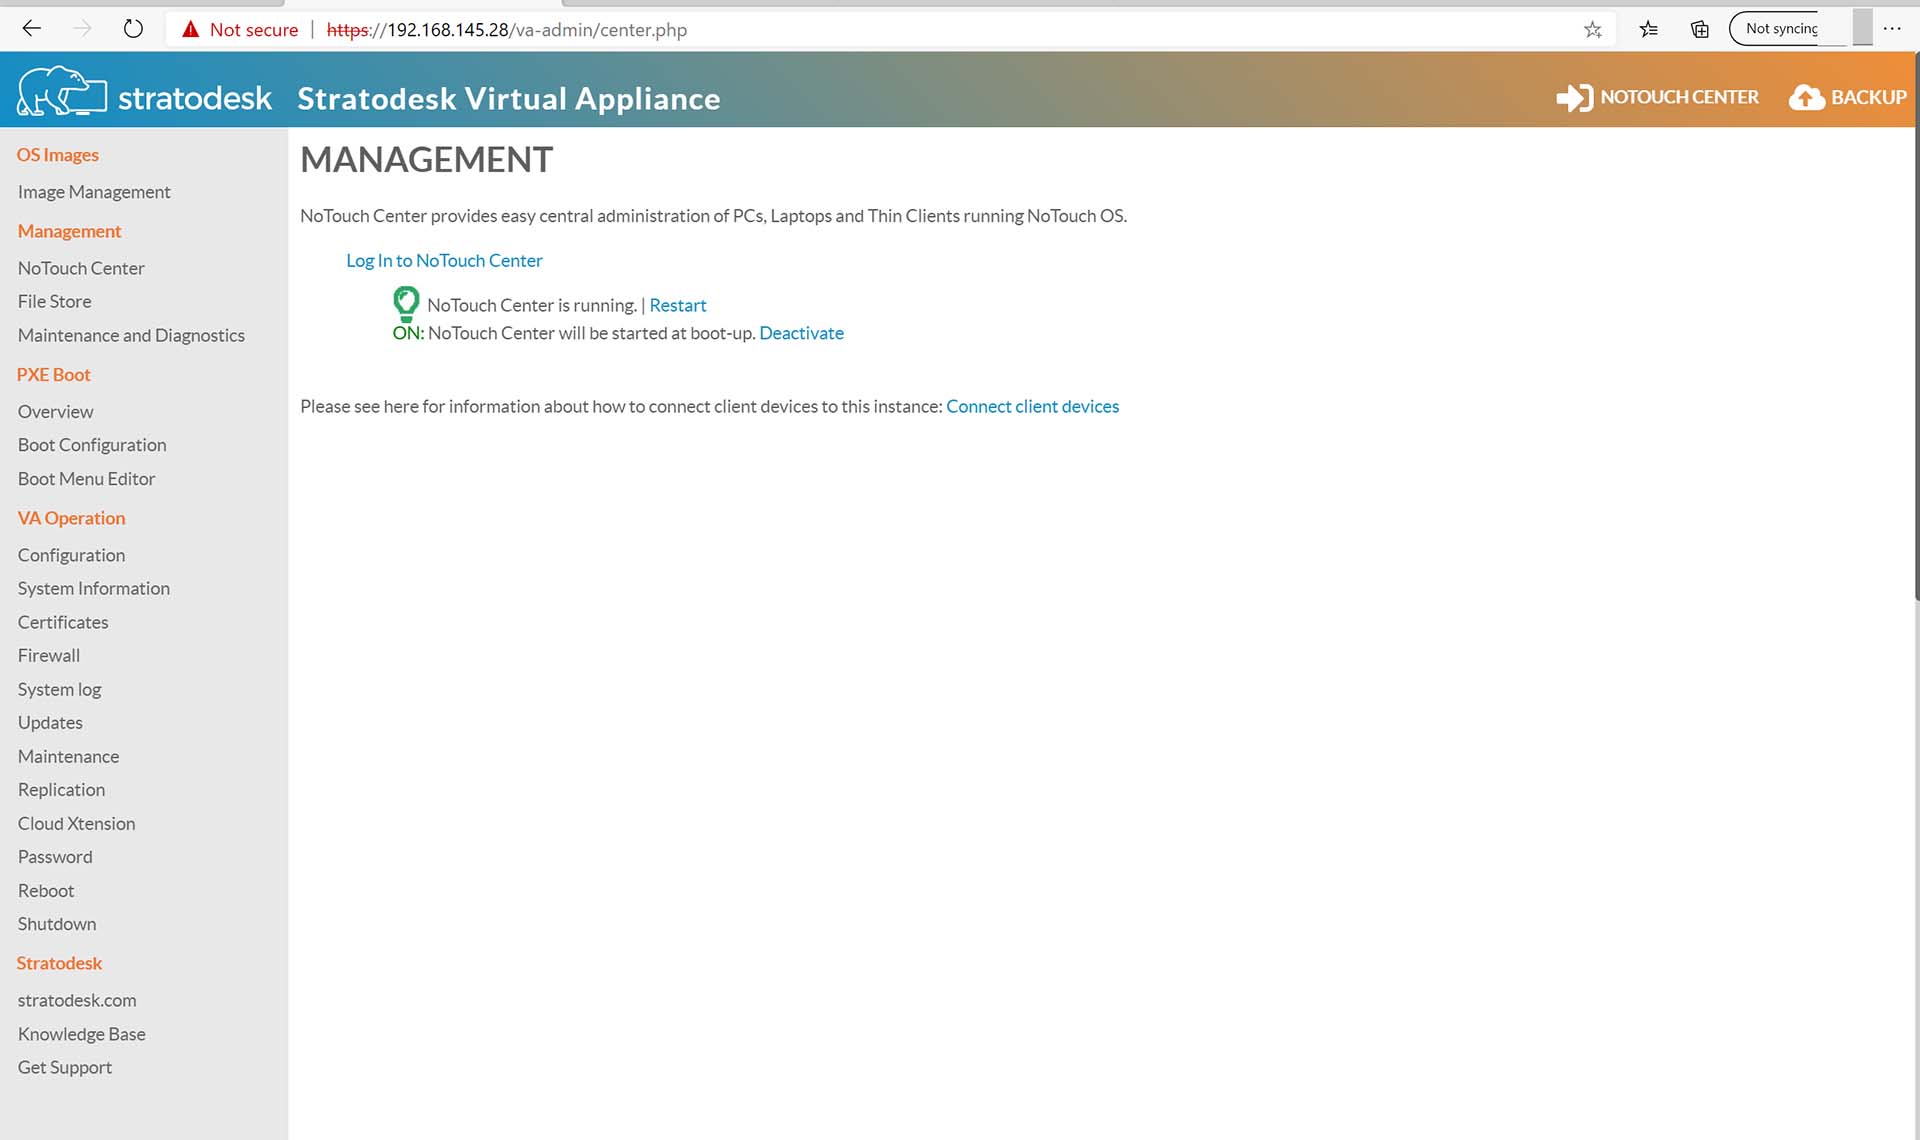The height and width of the screenshot is (1140, 1920).
Task: Toggle NoTouch Center service by clicking Deactivate
Action: click(802, 332)
